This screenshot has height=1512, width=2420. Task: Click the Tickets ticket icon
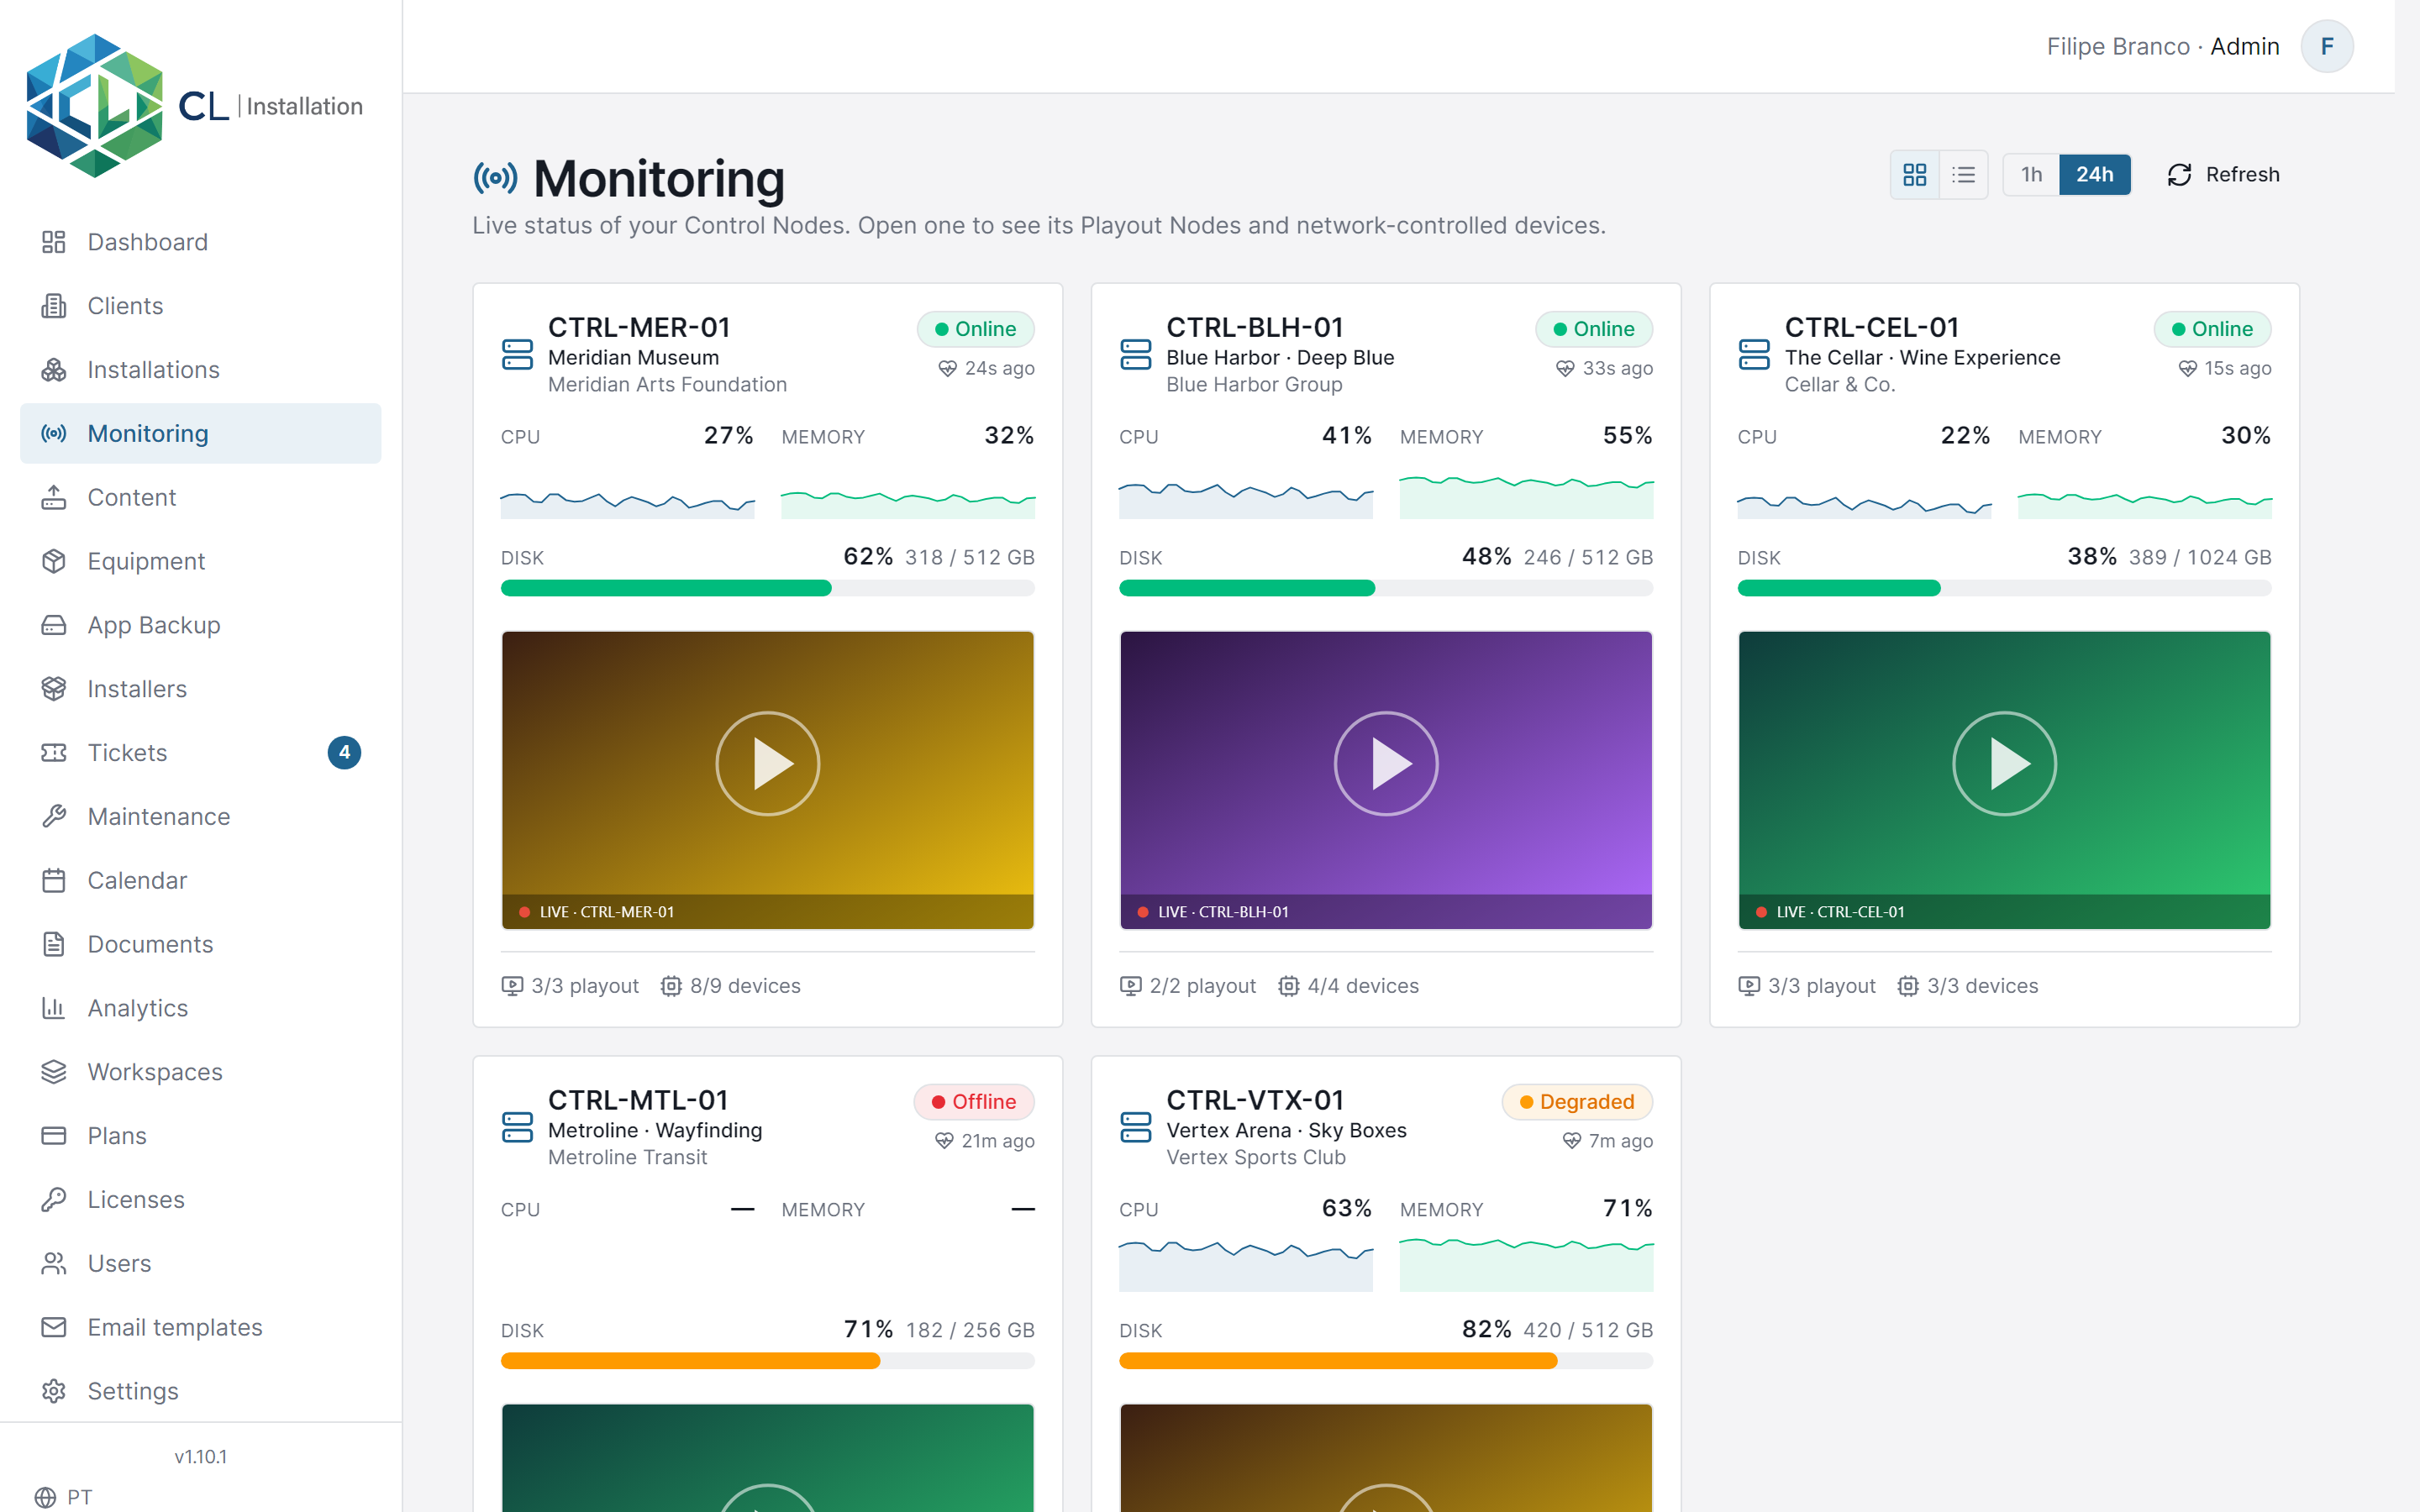[x=54, y=753]
